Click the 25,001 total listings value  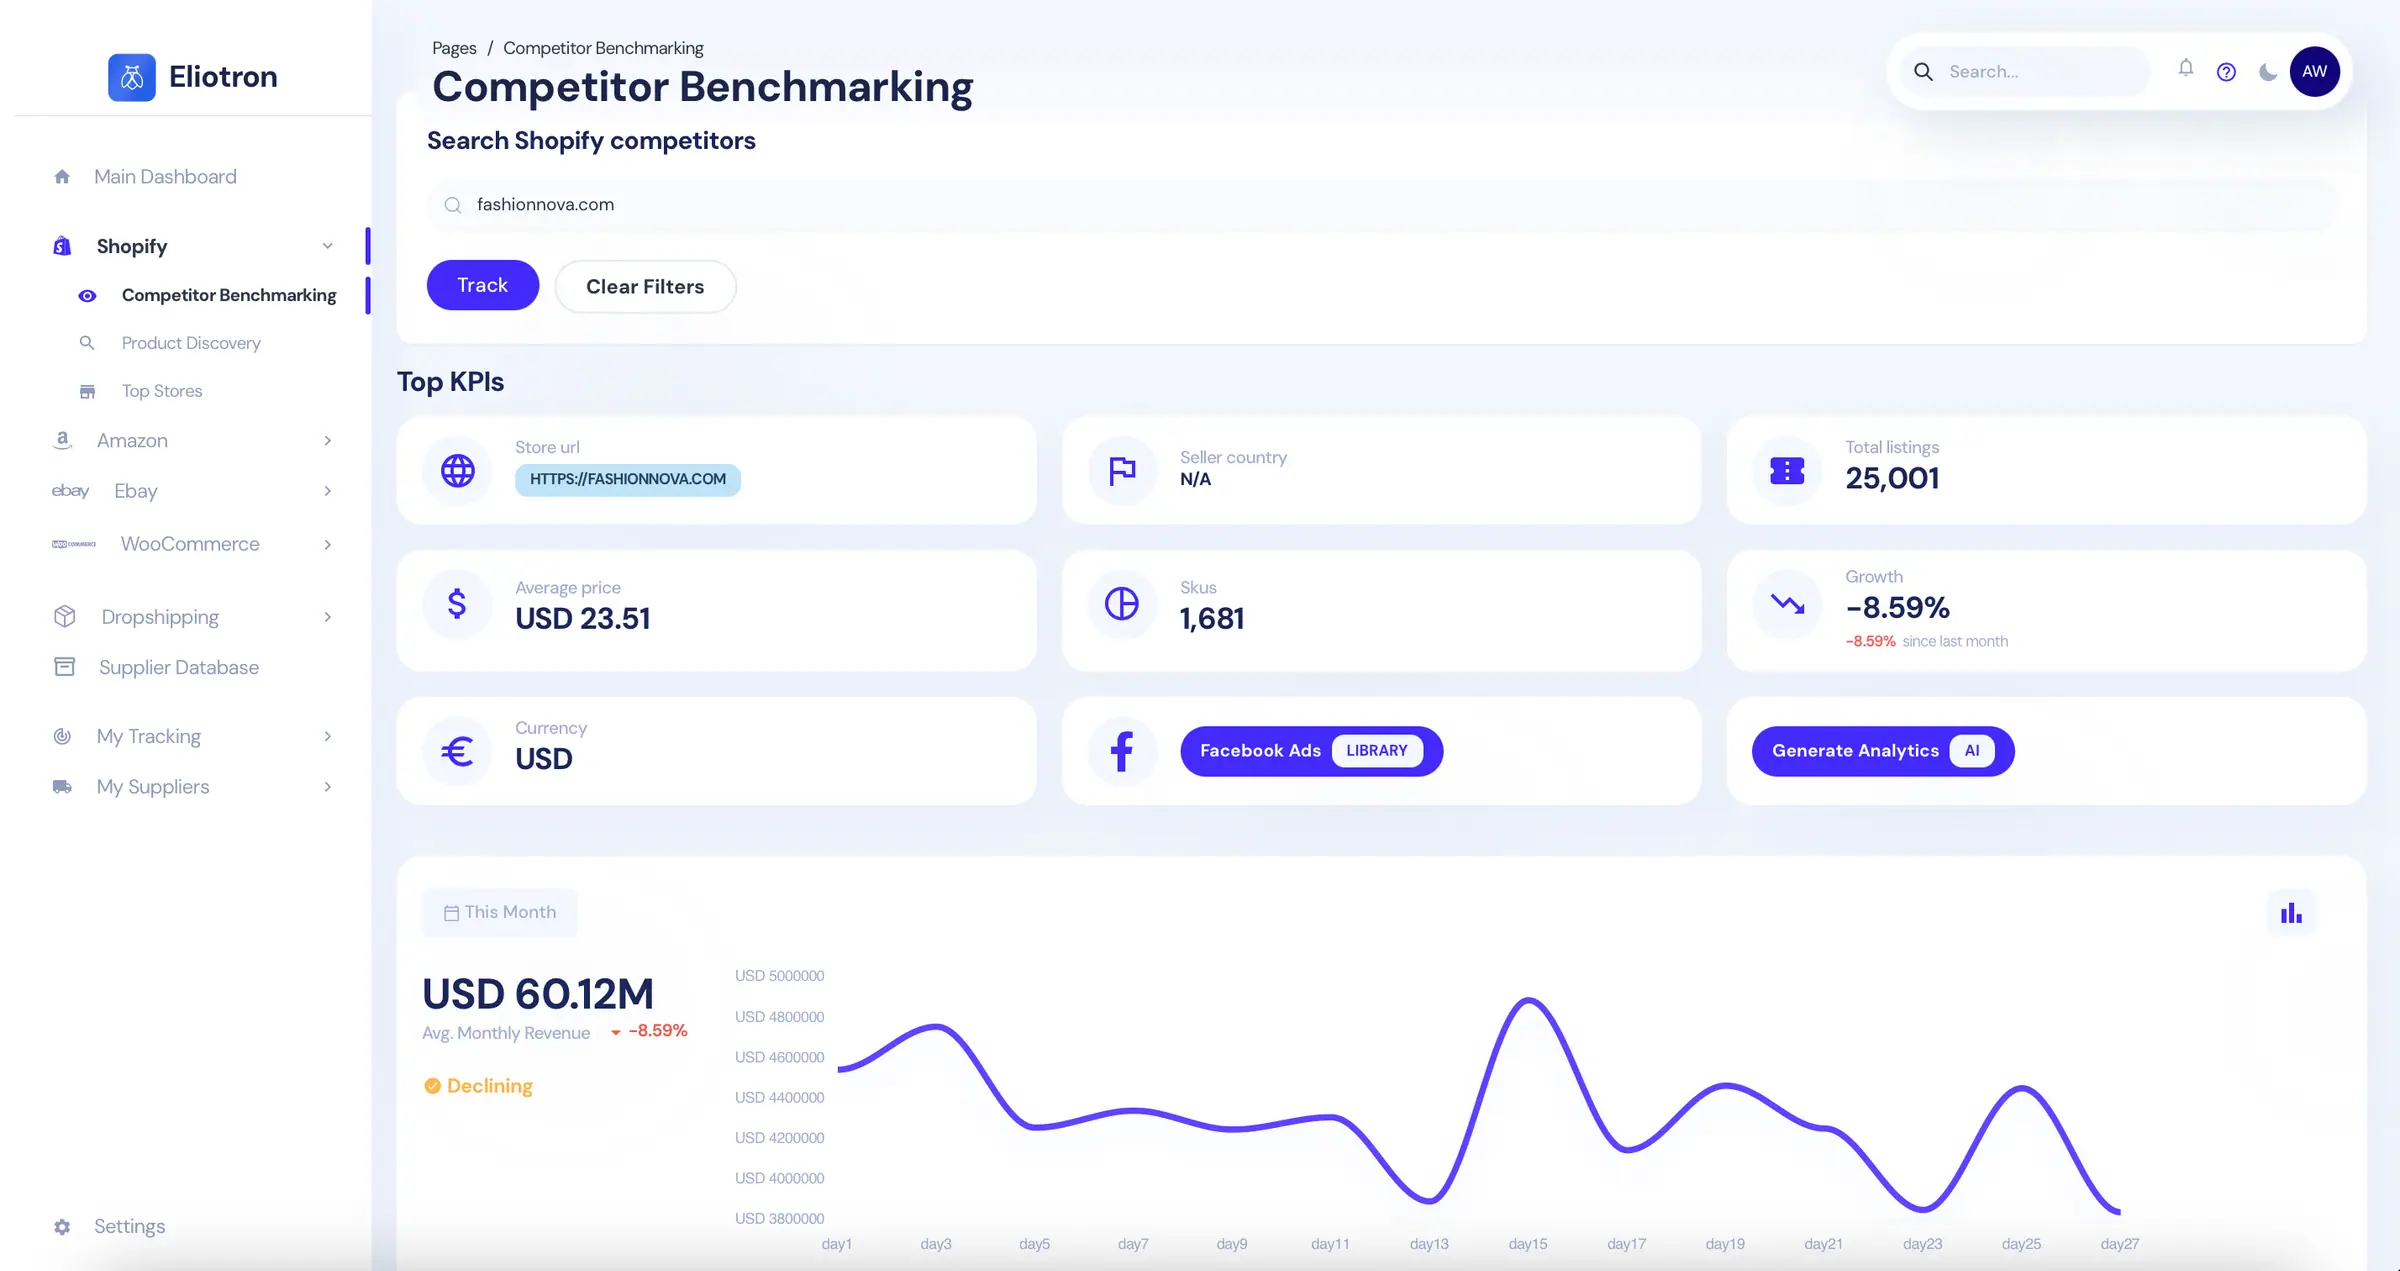[1892, 478]
